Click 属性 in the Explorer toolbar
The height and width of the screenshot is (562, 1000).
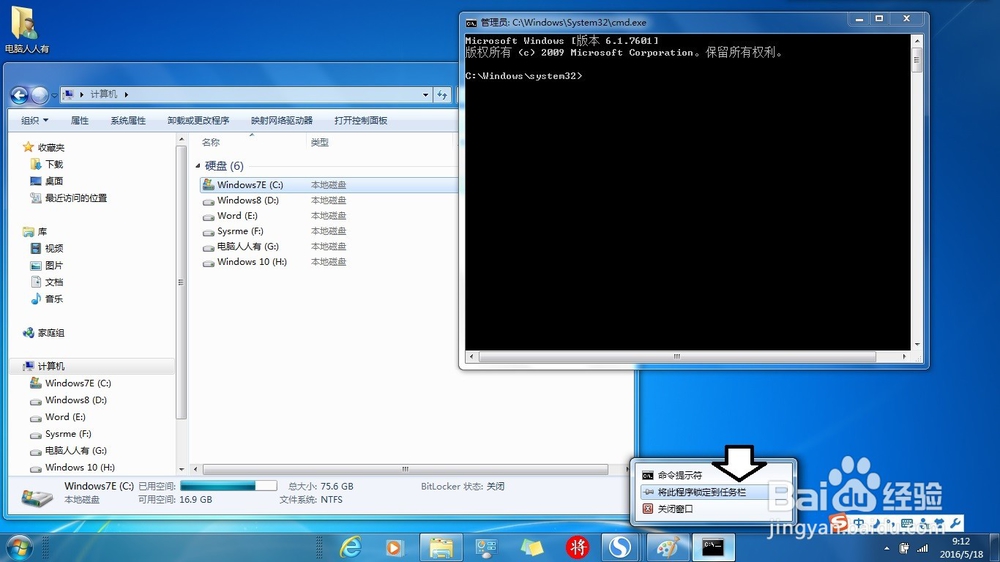(x=80, y=121)
